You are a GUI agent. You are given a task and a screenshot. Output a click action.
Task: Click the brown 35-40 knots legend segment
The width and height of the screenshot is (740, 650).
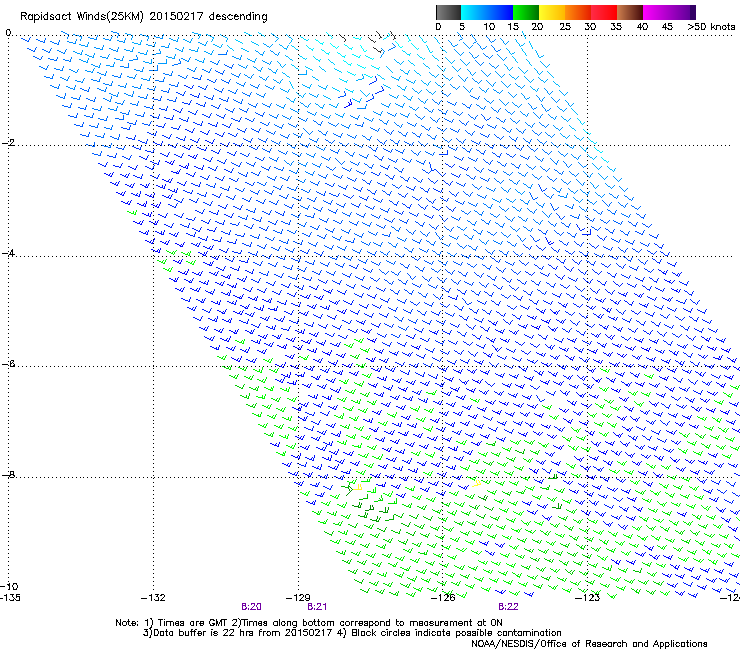pyautogui.click(x=630, y=12)
